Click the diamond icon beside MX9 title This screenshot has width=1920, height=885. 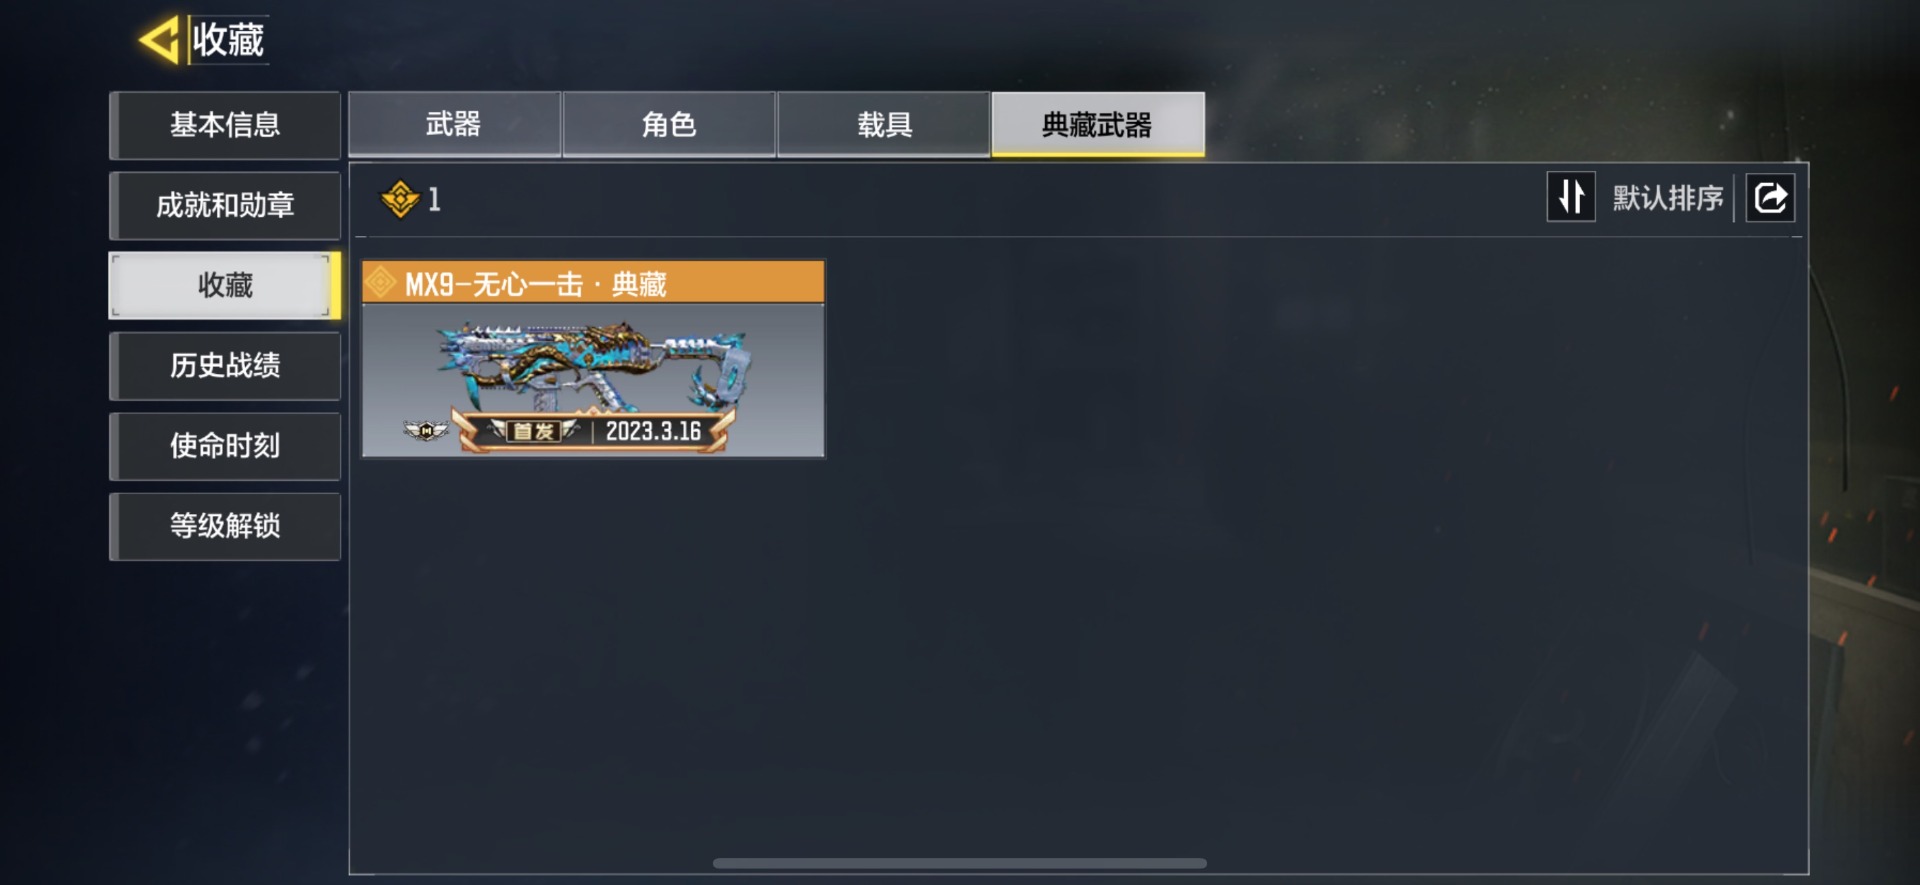click(380, 283)
